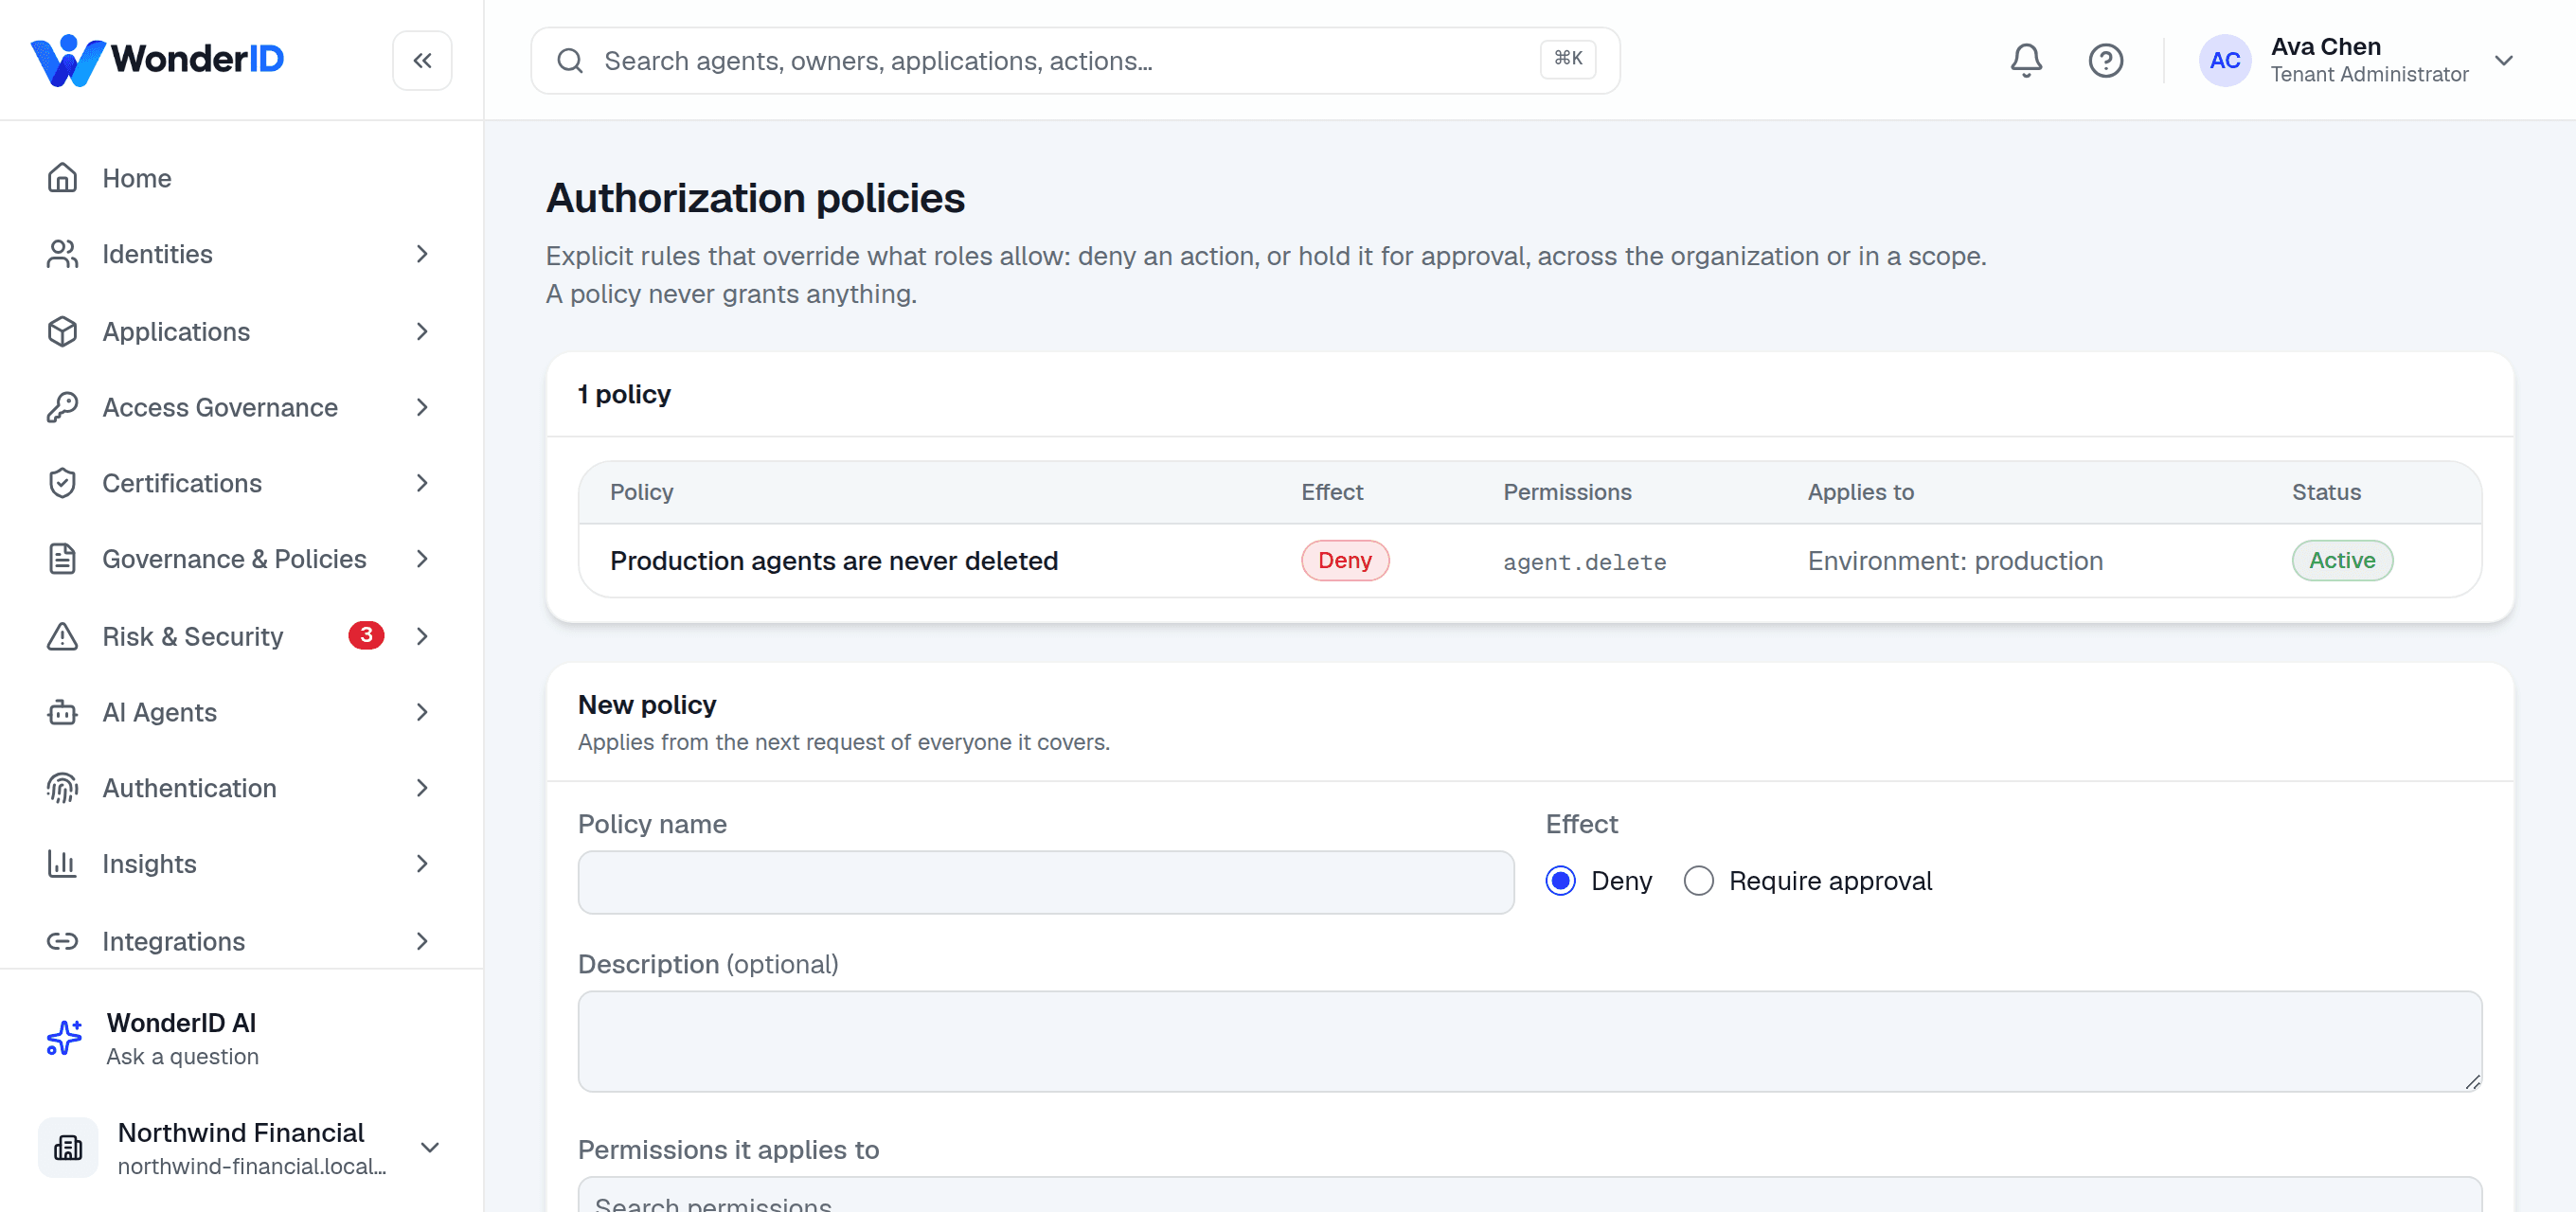Open the help question-mark icon
Viewport: 2576px width, 1212px height.
pos(2105,61)
